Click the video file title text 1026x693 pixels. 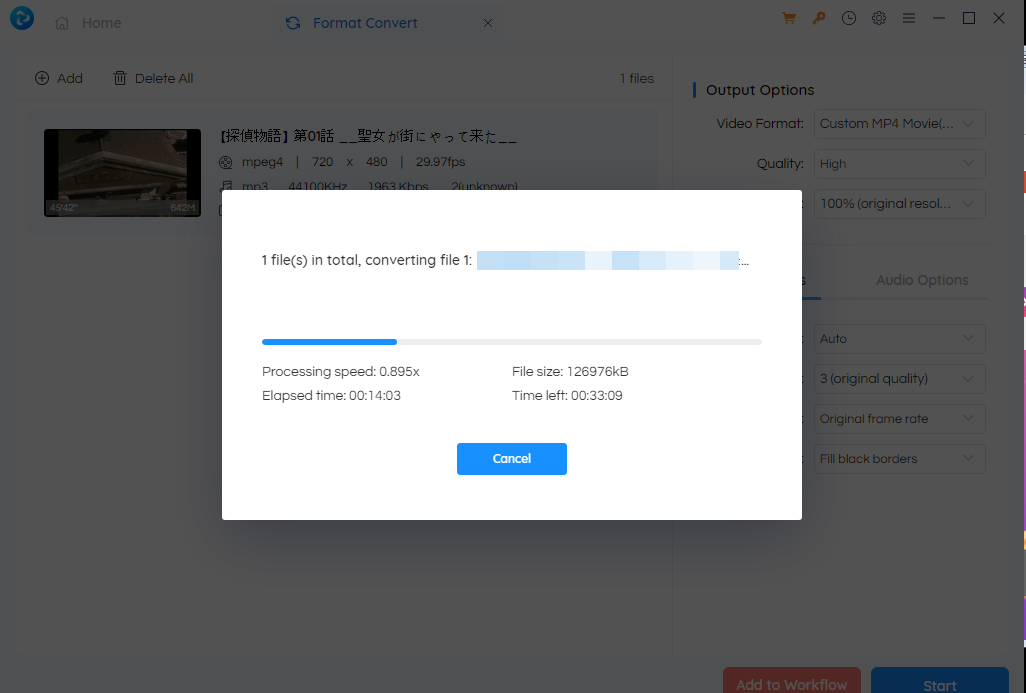click(369, 136)
